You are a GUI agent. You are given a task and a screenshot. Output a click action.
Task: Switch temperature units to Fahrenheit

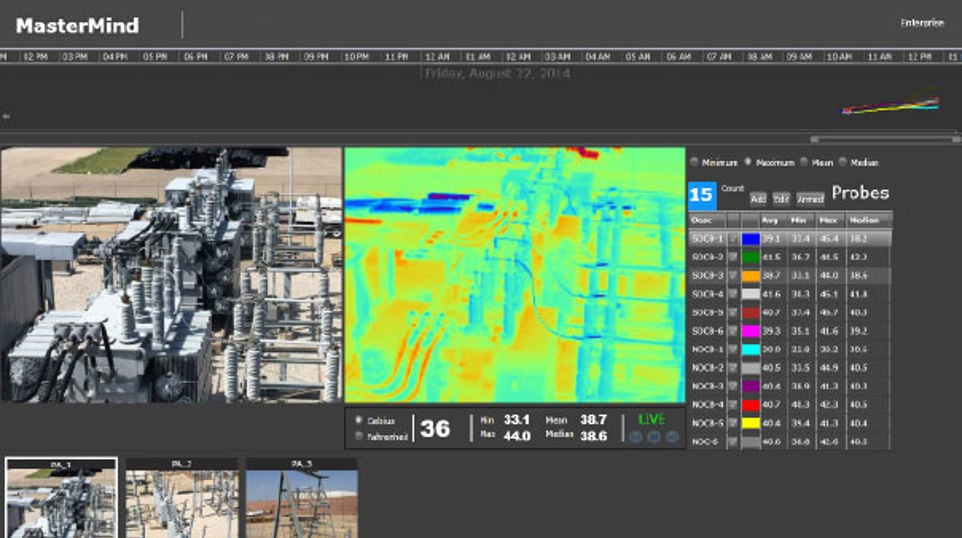tap(358, 436)
